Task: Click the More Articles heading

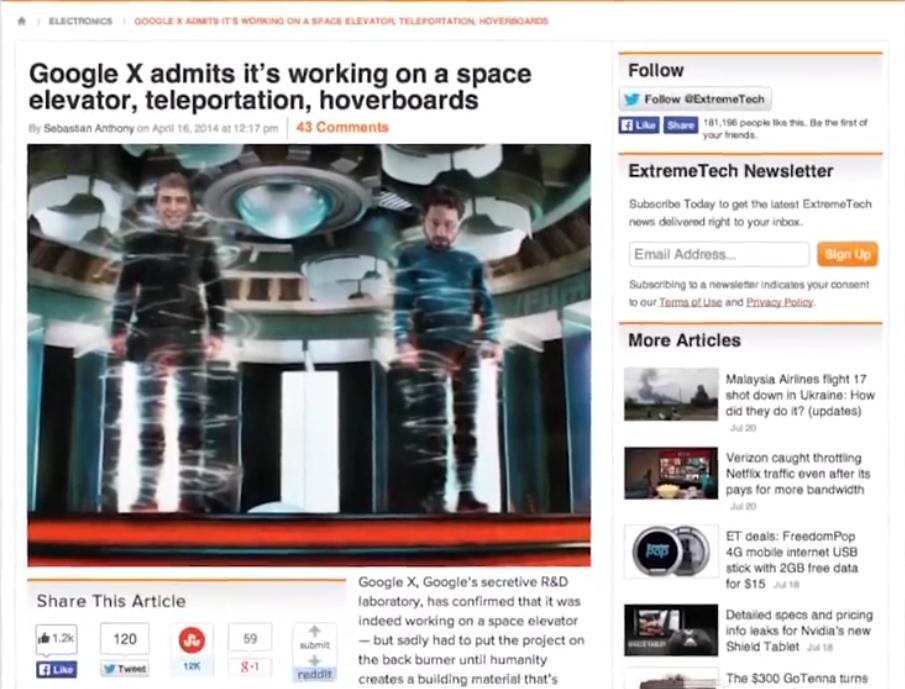Action: [684, 340]
